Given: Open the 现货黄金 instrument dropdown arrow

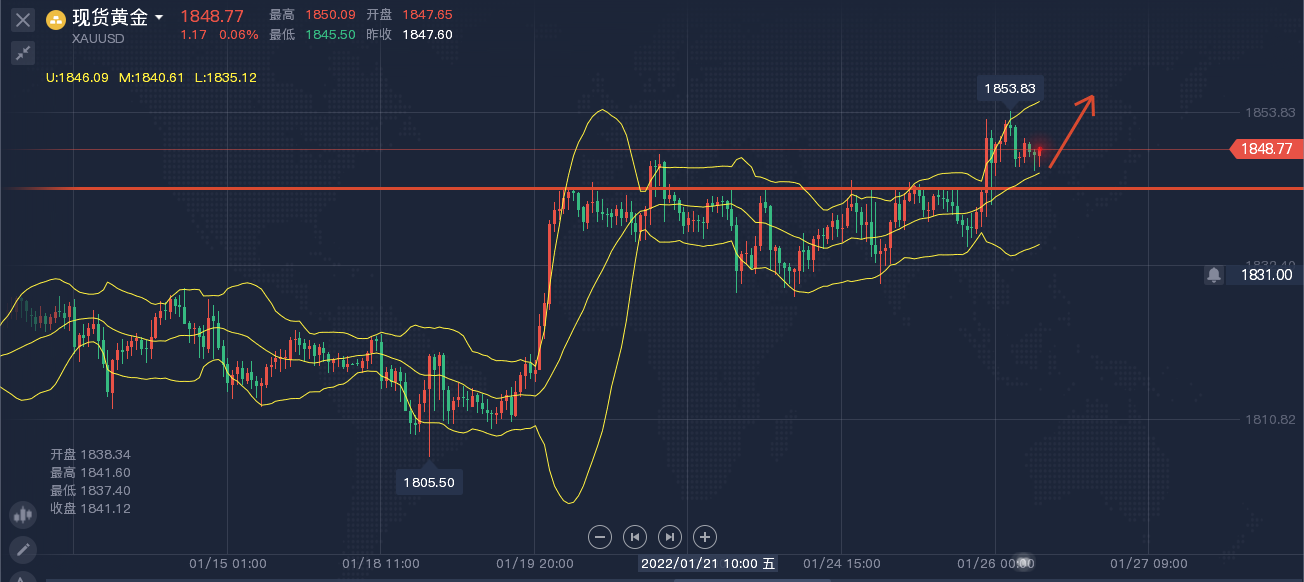Looking at the screenshot, I should click(x=159, y=18).
